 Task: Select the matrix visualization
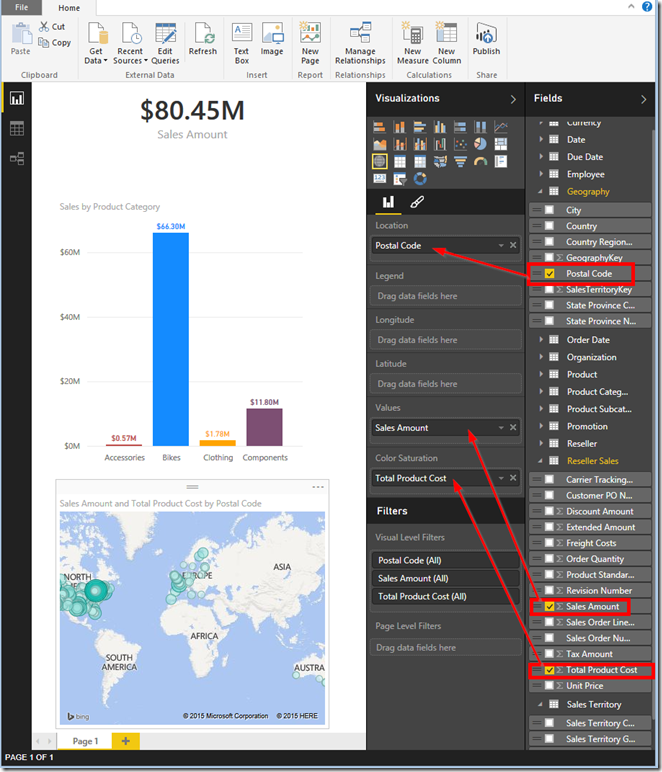pos(420,161)
